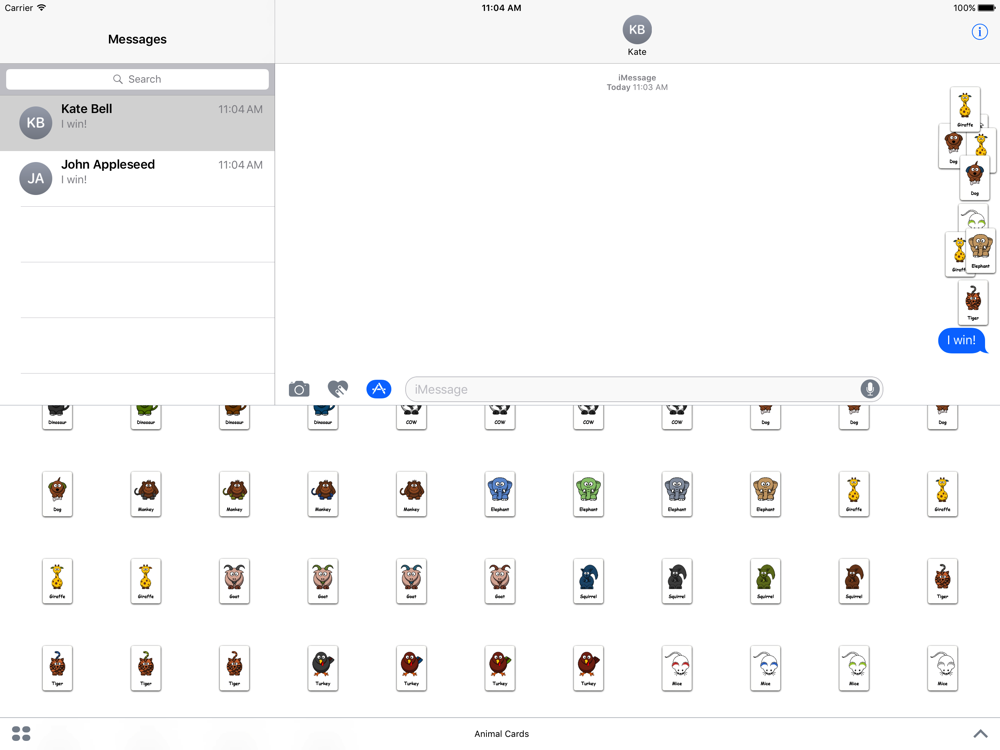Select the Dog card beside the Monkey cards
The width and height of the screenshot is (1000, 750).
pyautogui.click(x=57, y=494)
